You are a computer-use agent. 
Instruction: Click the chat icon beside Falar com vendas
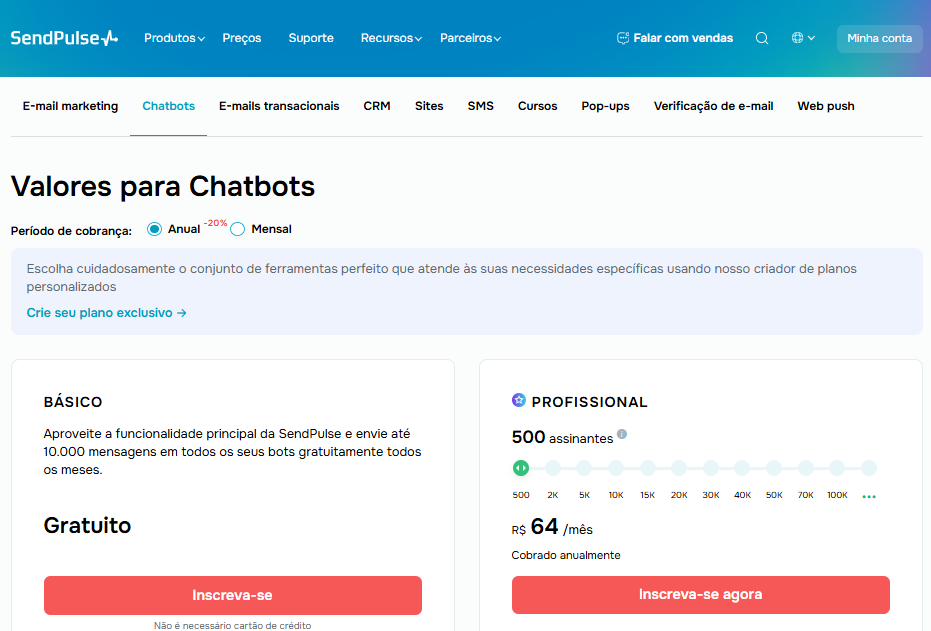[623, 38]
